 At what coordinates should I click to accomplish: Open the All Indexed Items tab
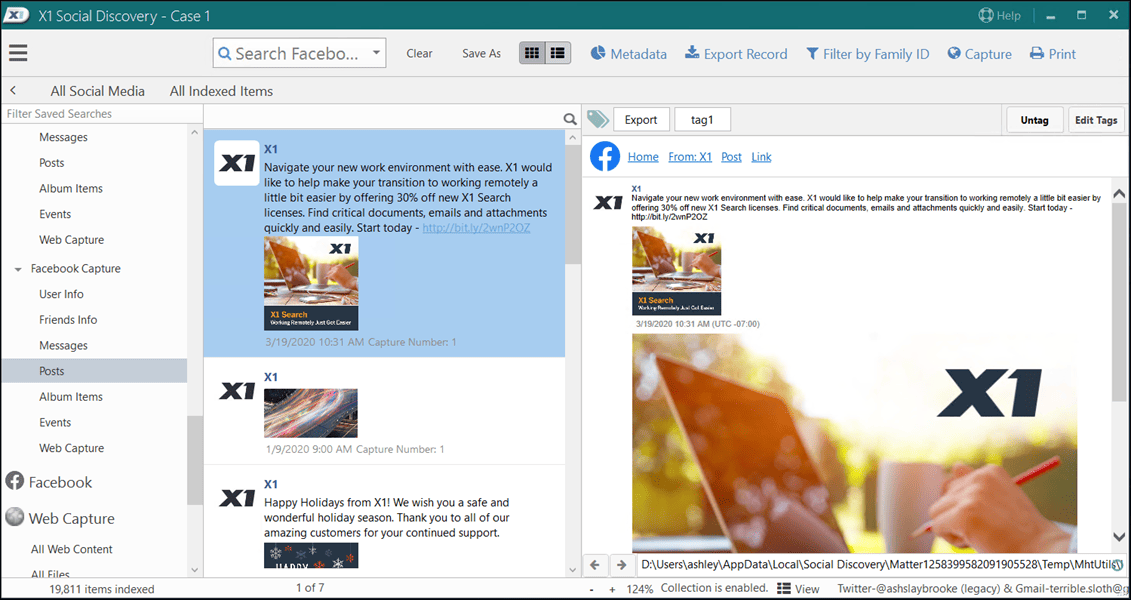pos(221,91)
